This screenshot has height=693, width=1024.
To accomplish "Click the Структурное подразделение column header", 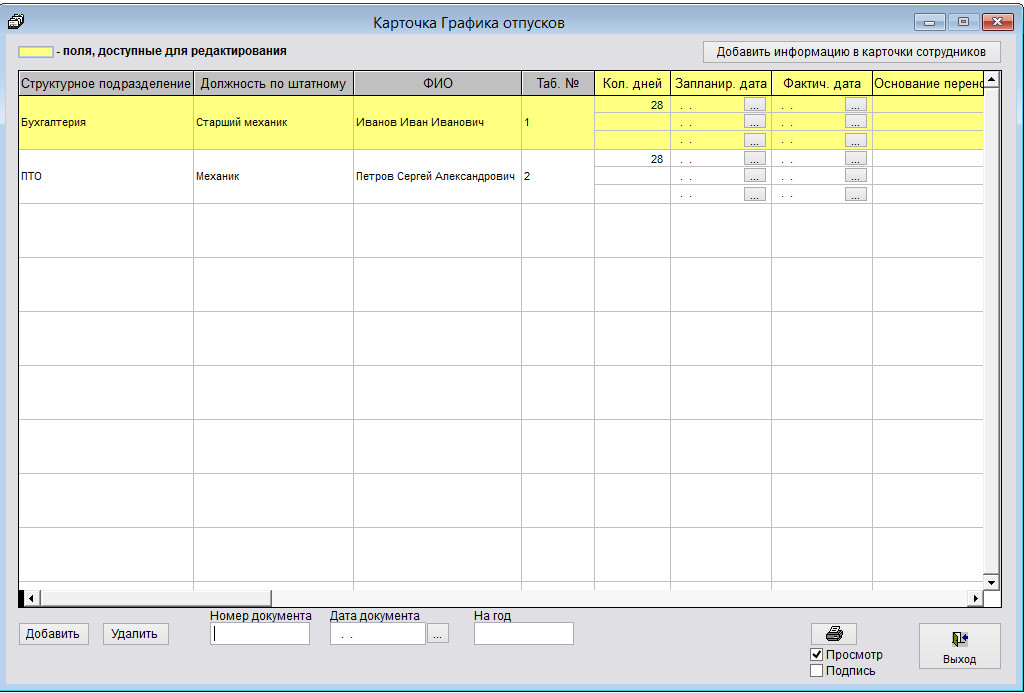I will tap(106, 84).
